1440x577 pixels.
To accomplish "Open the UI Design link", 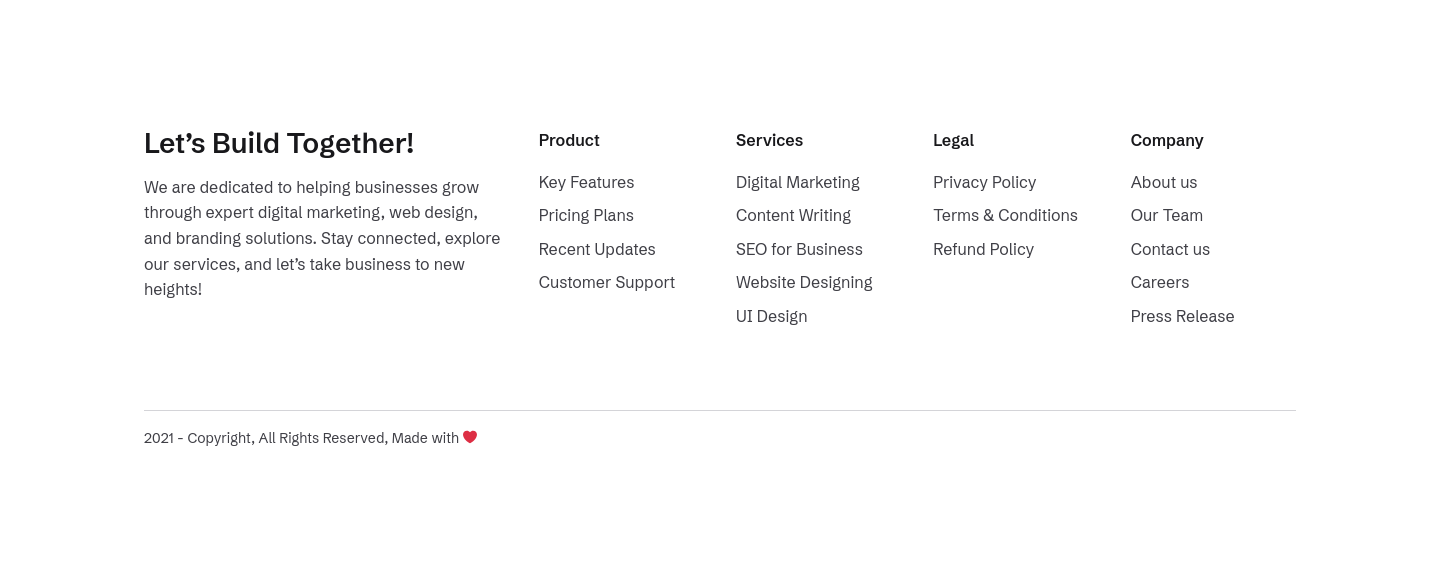I will tap(771, 316).
